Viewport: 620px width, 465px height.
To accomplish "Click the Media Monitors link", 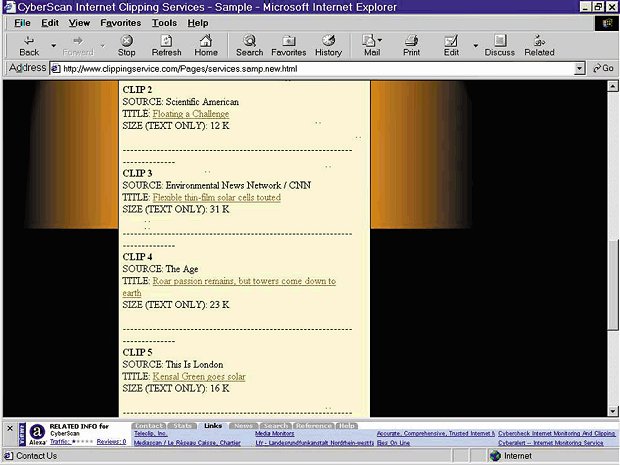I will [x=275, y=434].
